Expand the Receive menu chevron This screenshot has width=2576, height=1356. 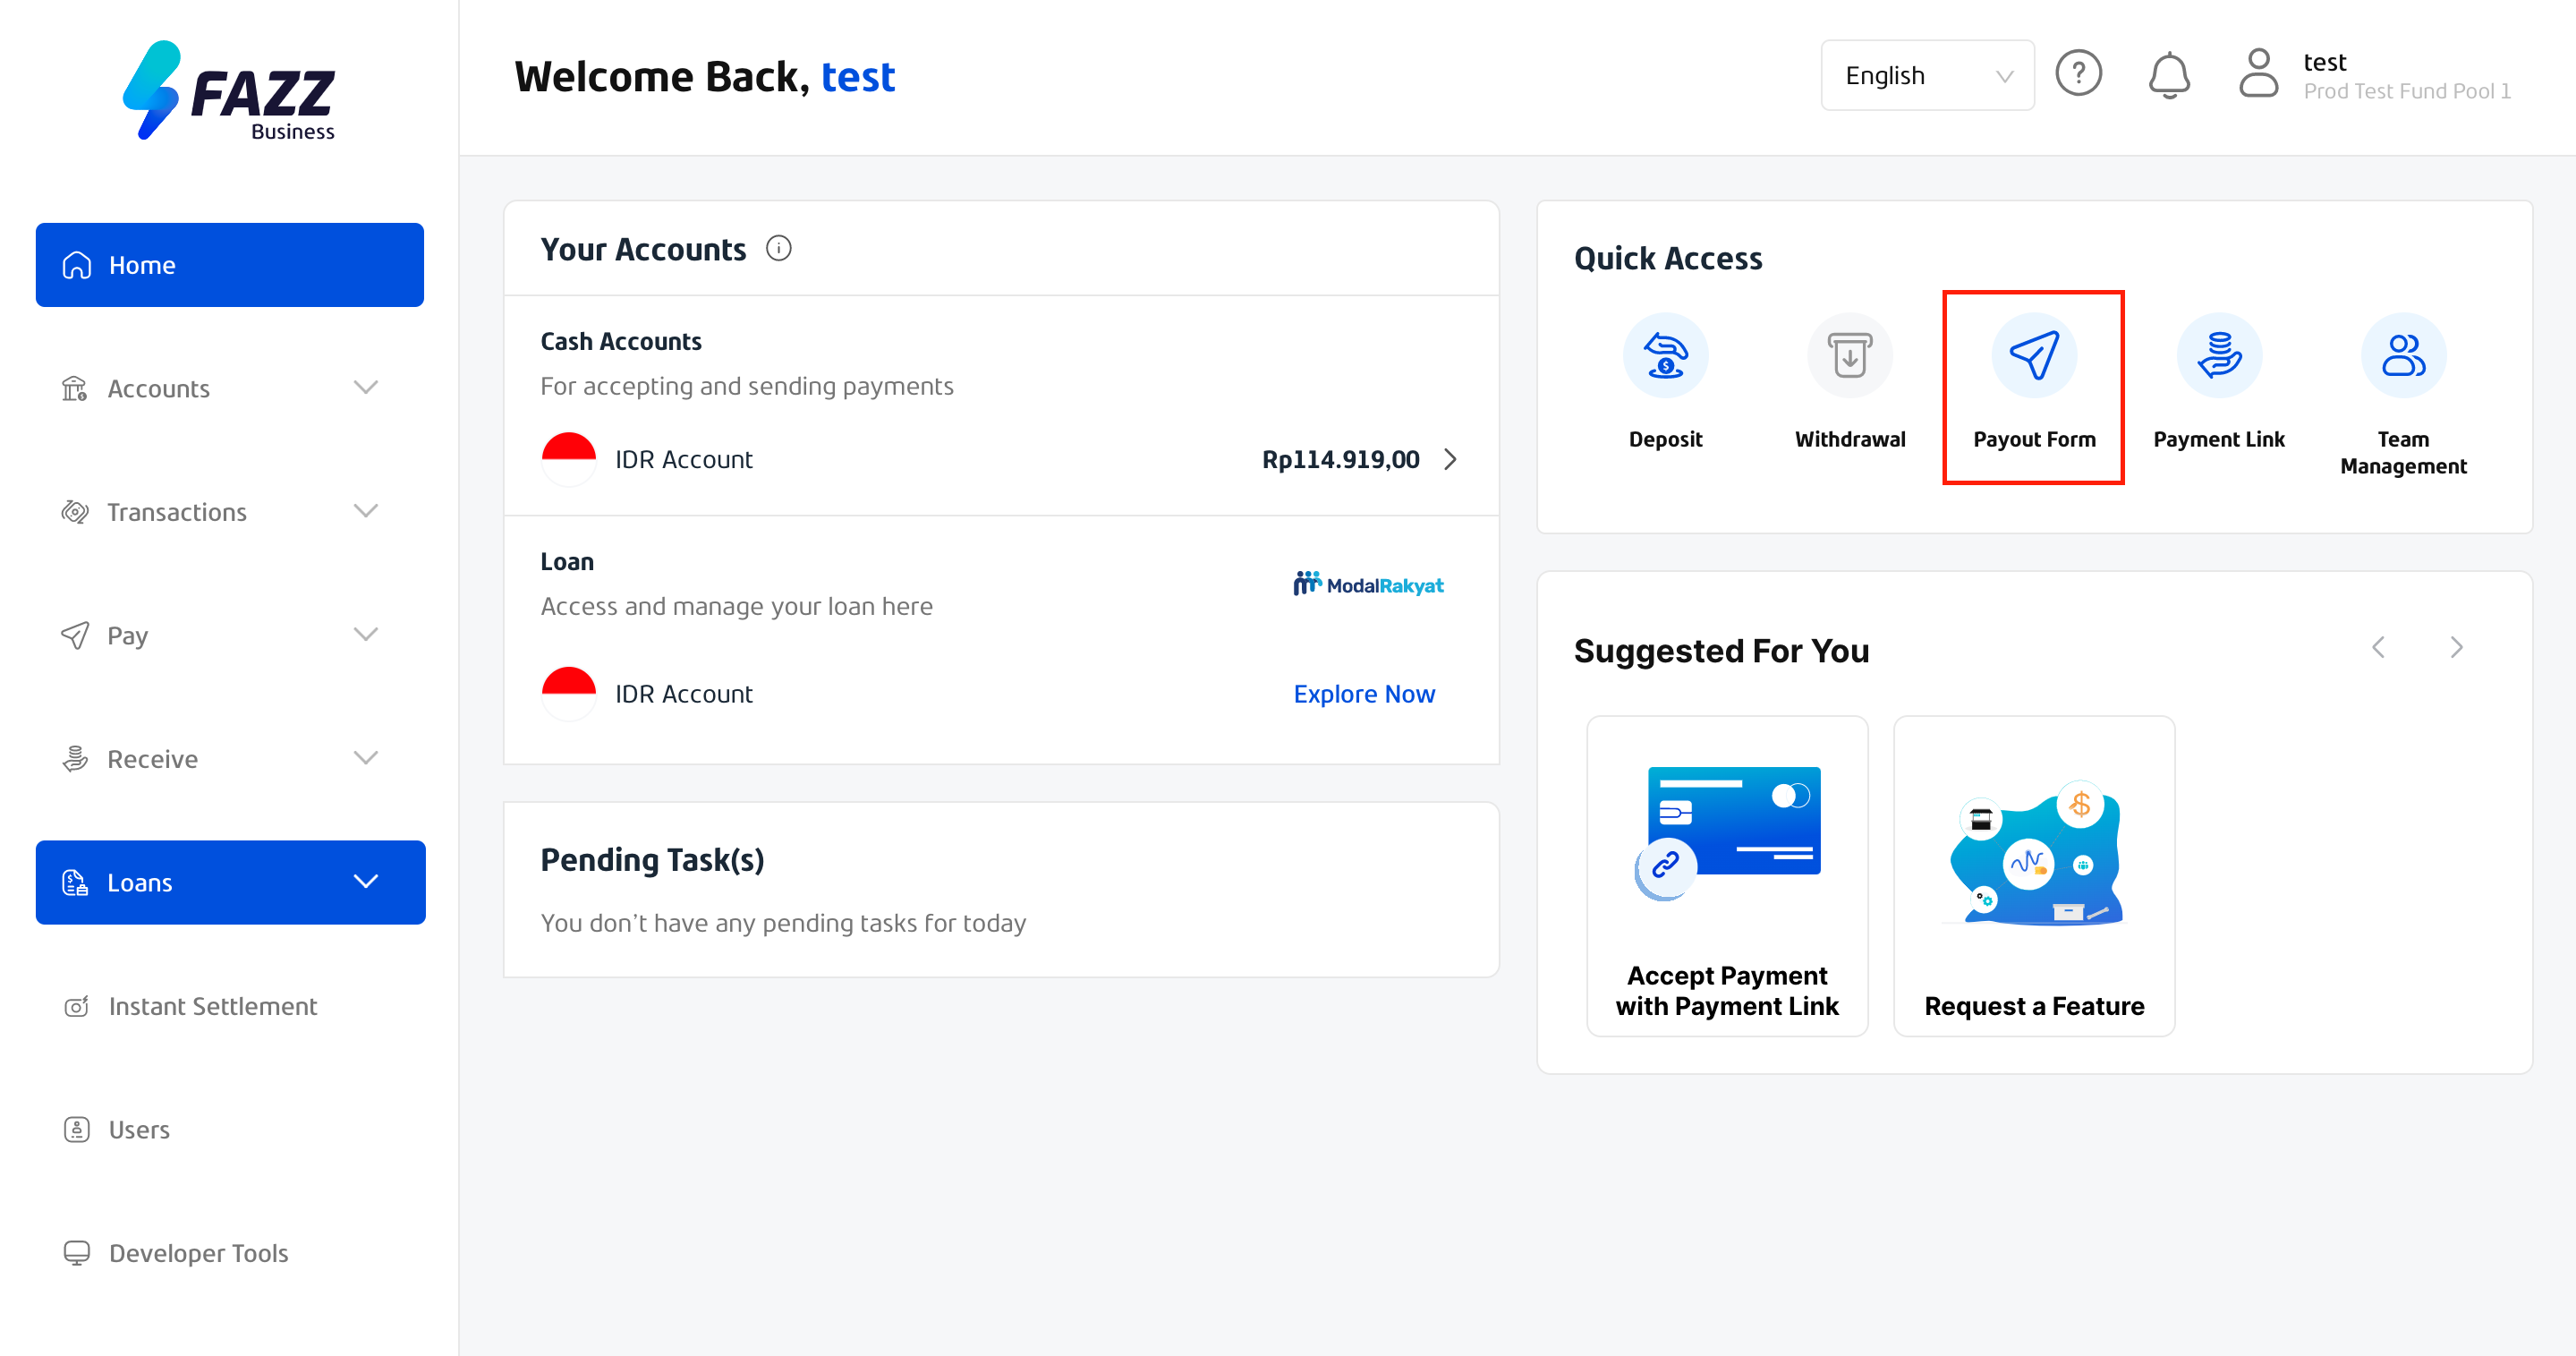(366, 758)
